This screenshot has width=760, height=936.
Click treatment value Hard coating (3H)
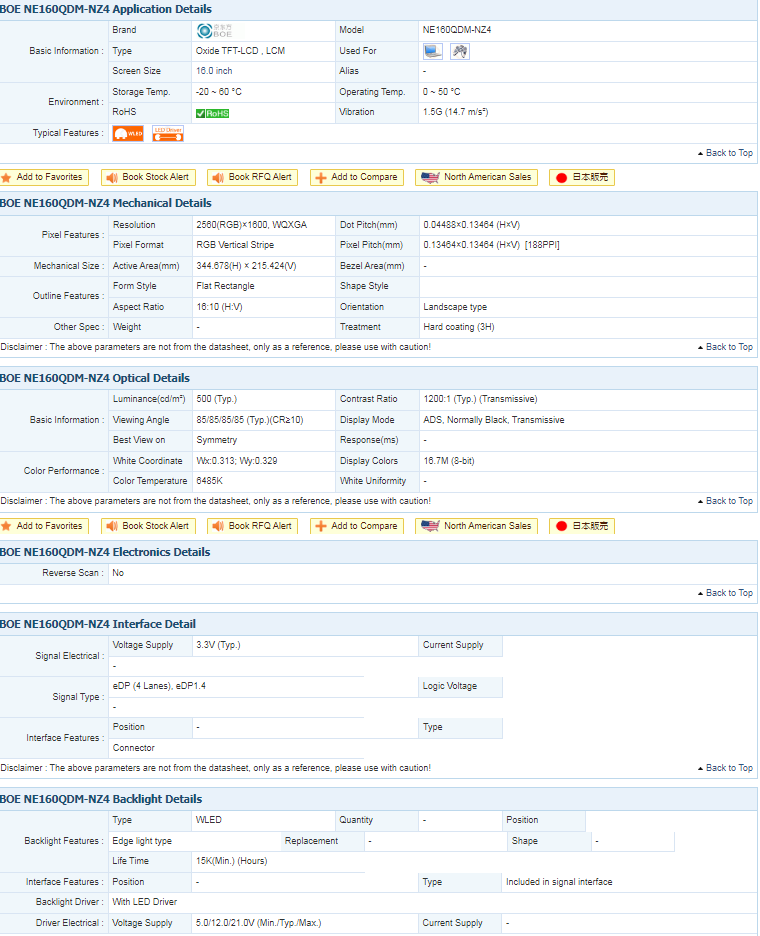click(459, 328)
